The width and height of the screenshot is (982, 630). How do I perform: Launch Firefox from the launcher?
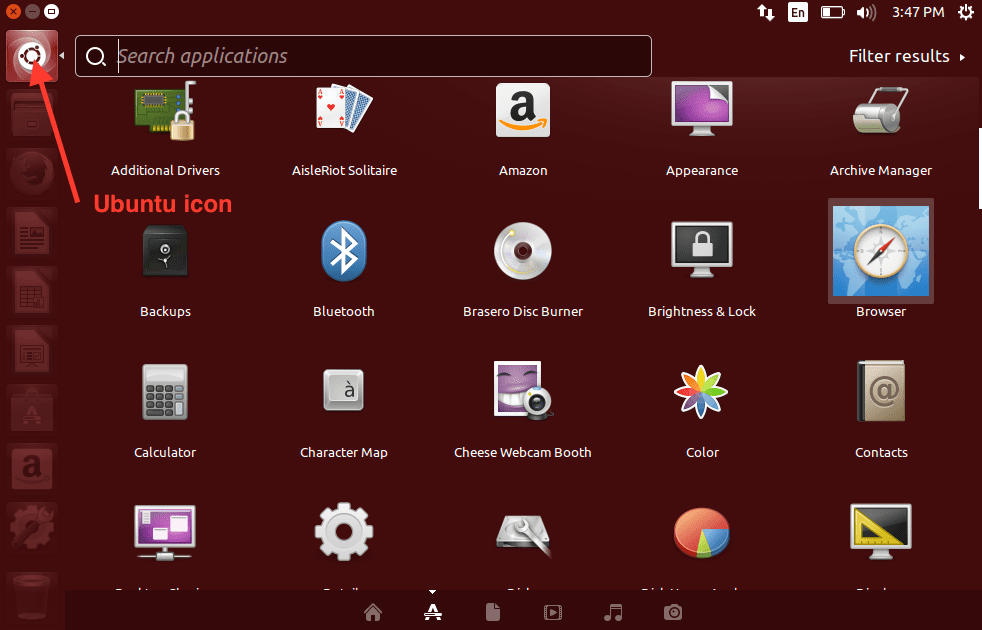[32, 173]
